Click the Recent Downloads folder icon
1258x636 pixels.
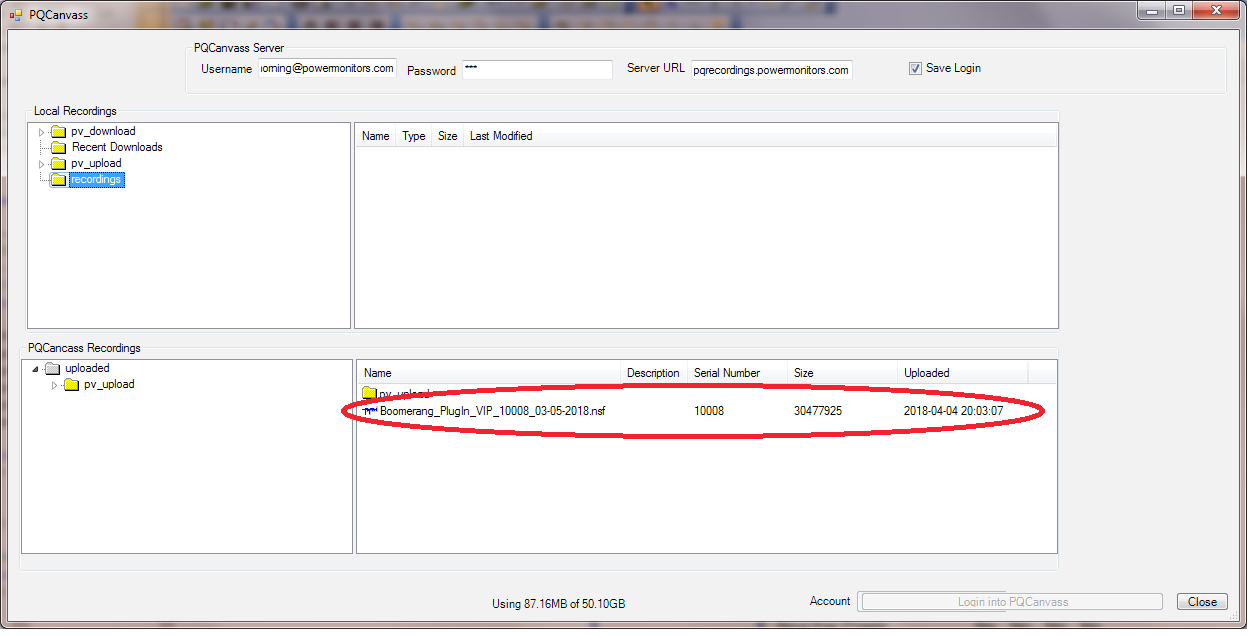point(59,148)
